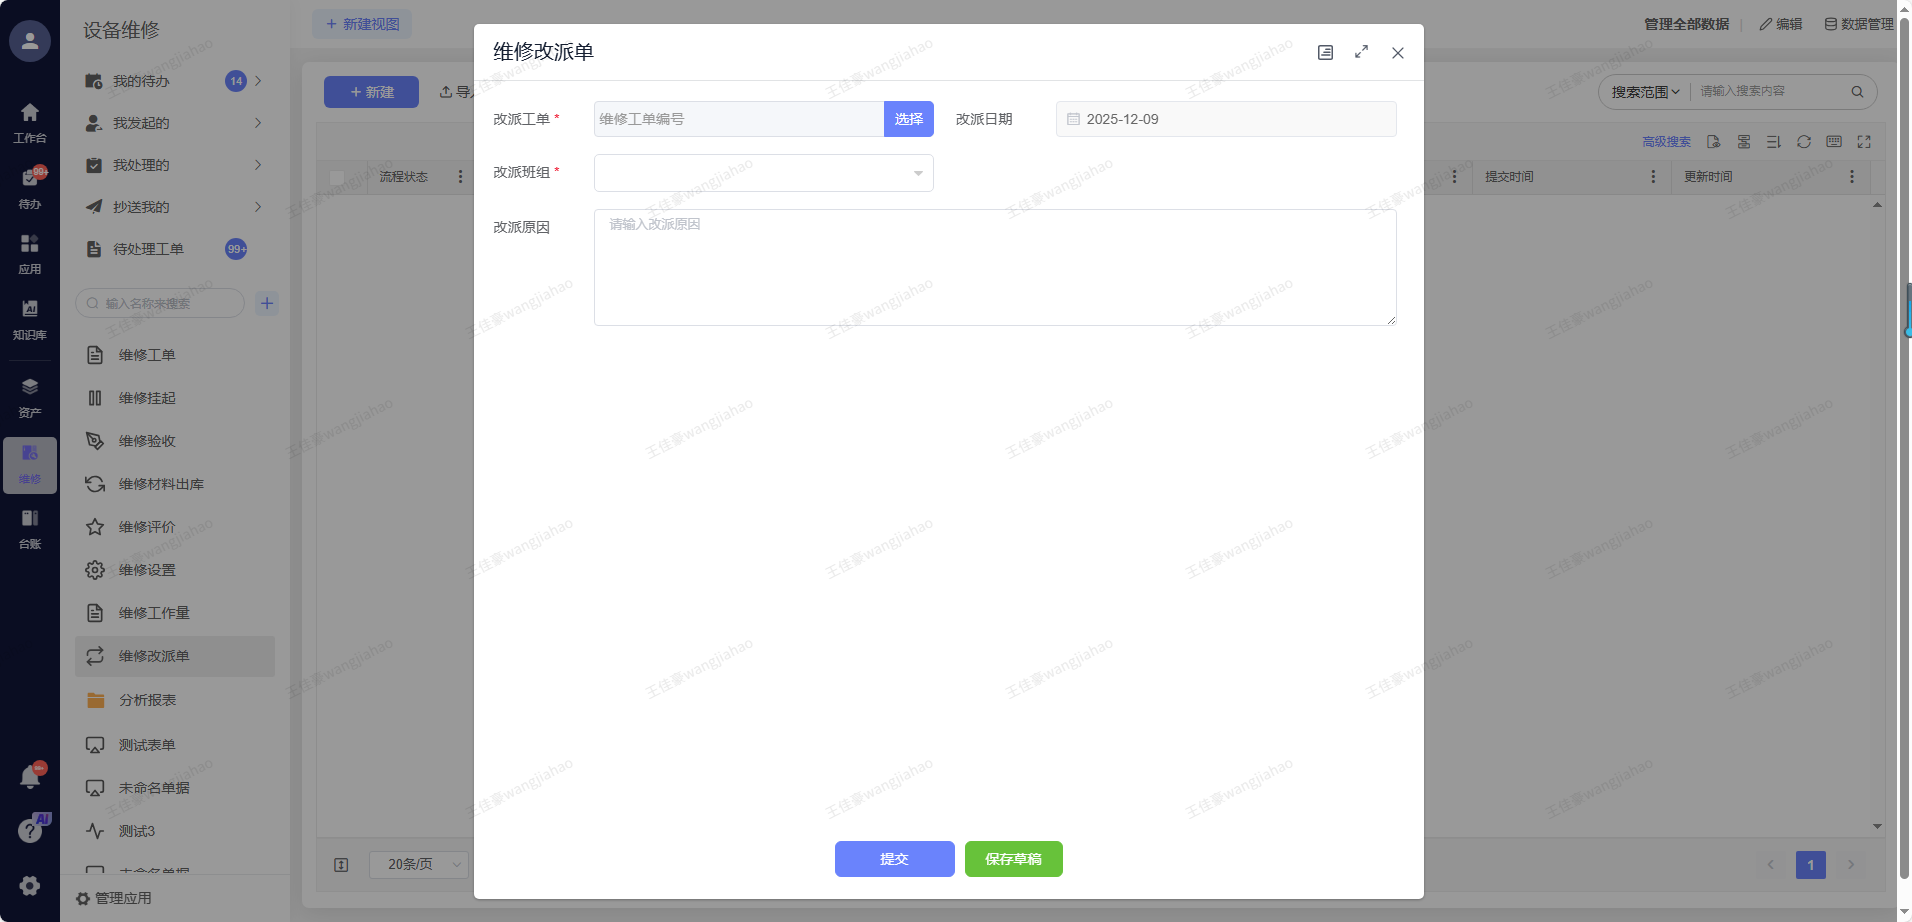Open the 改派班组 dropdown
The height and width of the screenshot is (922, 1912).
763,173
